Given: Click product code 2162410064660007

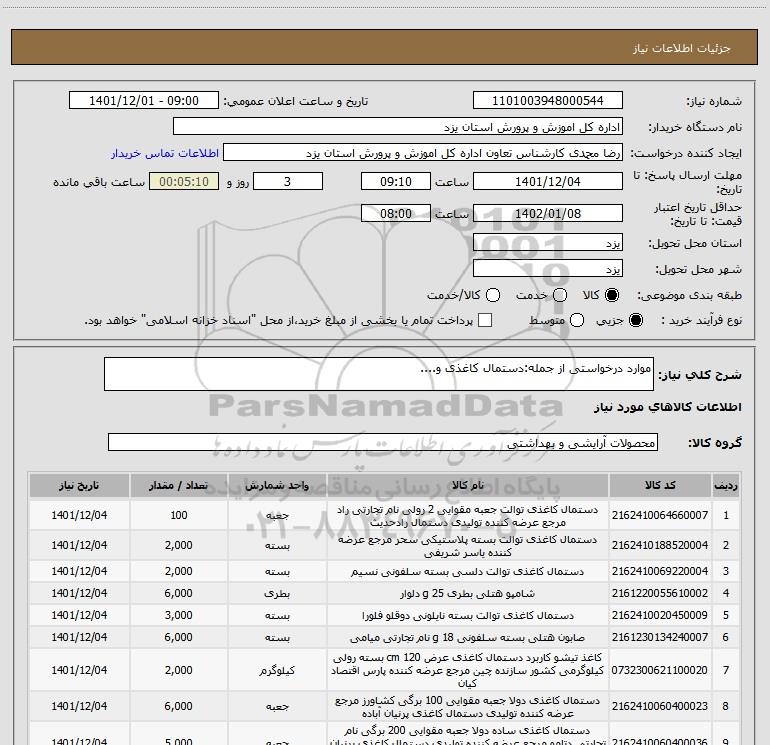Looking at the screenshot, I should pyautogui.click(x=660, y=515).
